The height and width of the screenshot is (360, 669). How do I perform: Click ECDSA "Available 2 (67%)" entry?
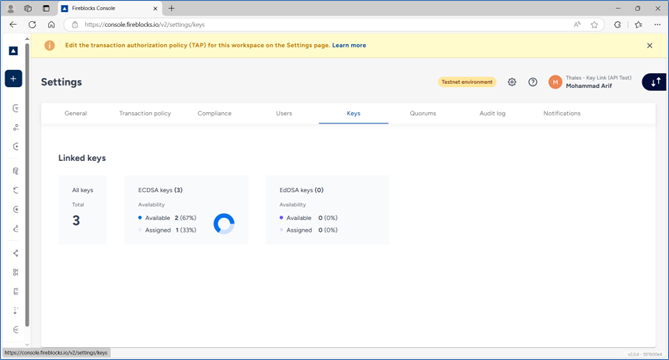click(x=167, y=218)
